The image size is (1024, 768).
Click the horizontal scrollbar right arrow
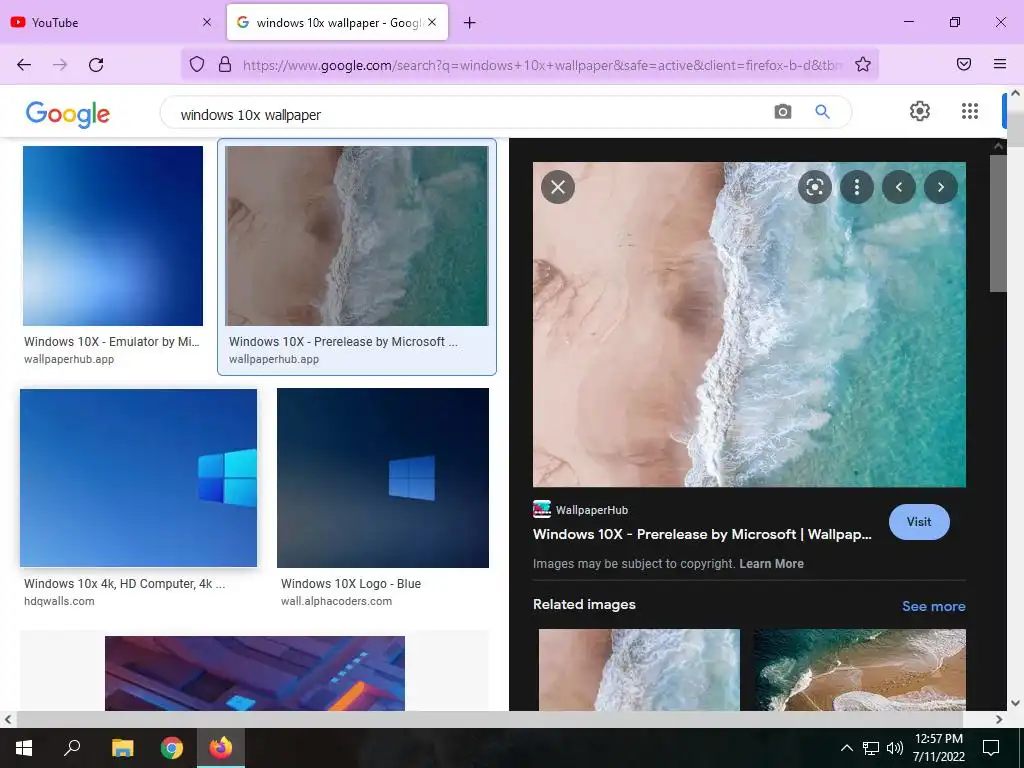(x=999, y=719)
